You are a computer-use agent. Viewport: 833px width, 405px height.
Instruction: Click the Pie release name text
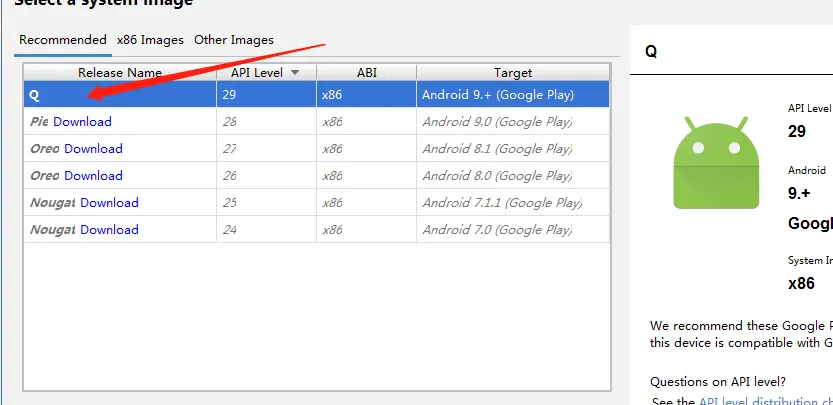click(39, 122)
